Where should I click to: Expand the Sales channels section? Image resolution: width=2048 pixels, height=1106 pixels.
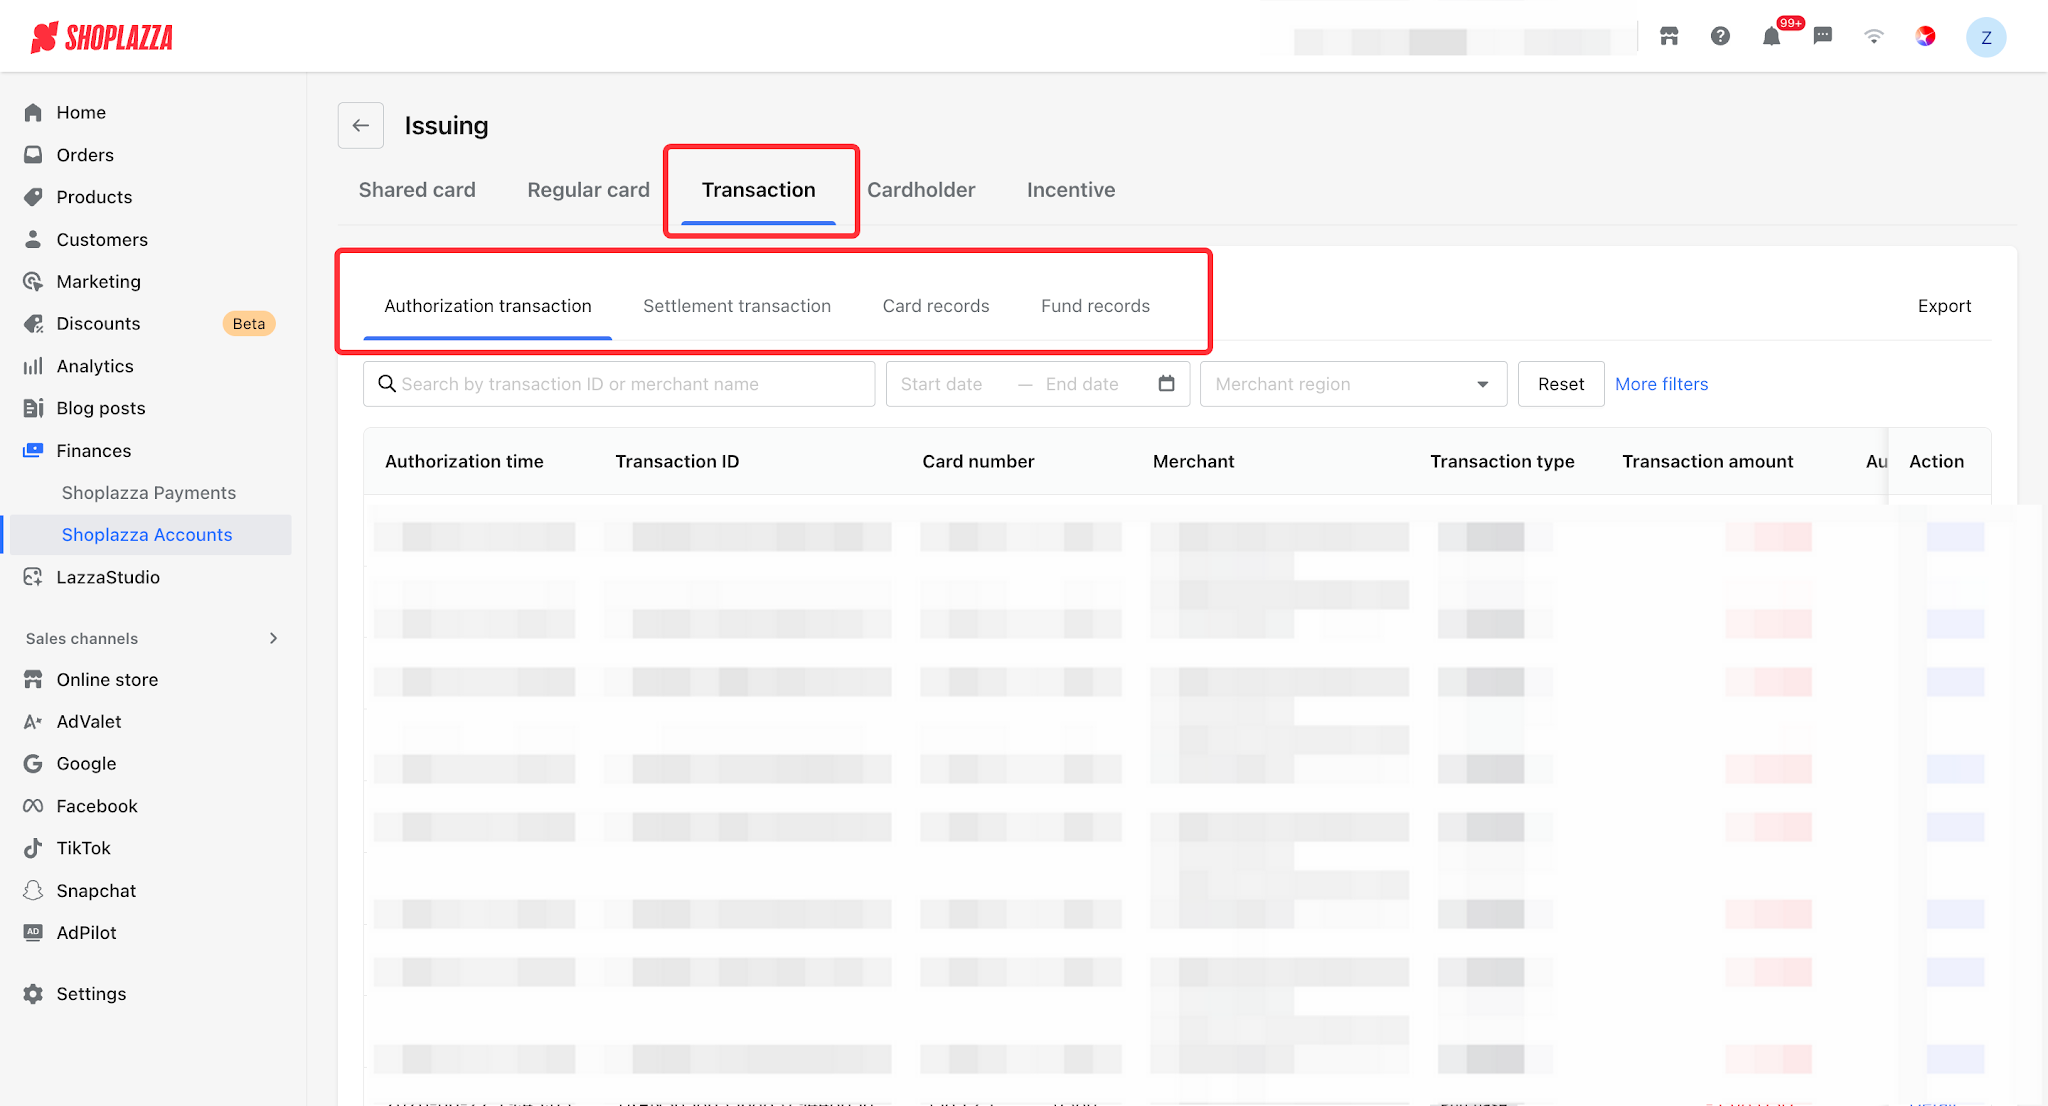pyautogui.click(x=273, y=639)
